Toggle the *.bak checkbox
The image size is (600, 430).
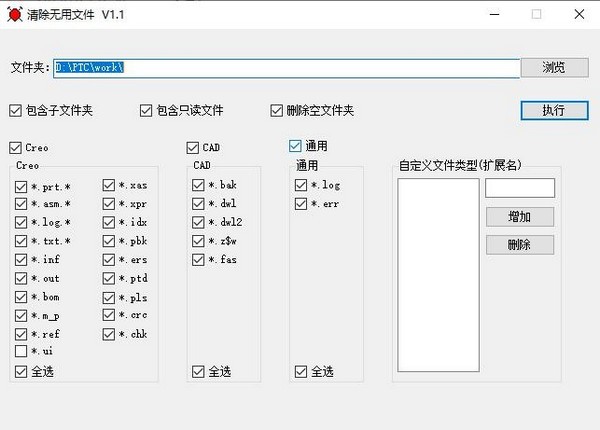[198, 185]
